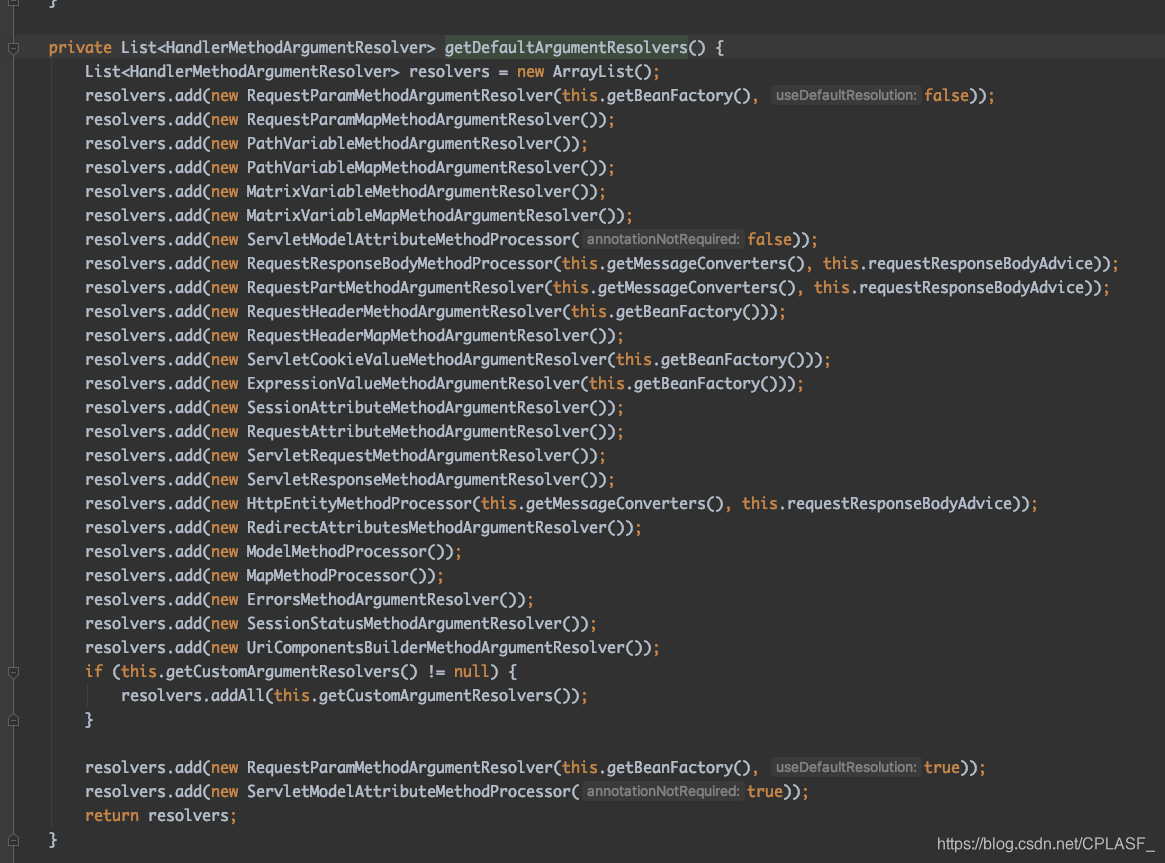The height and width of the screenshot is (863, 1165).
Task: Collapse the if getCustomArgumentResolvers block fold marker
Action: 13,672
